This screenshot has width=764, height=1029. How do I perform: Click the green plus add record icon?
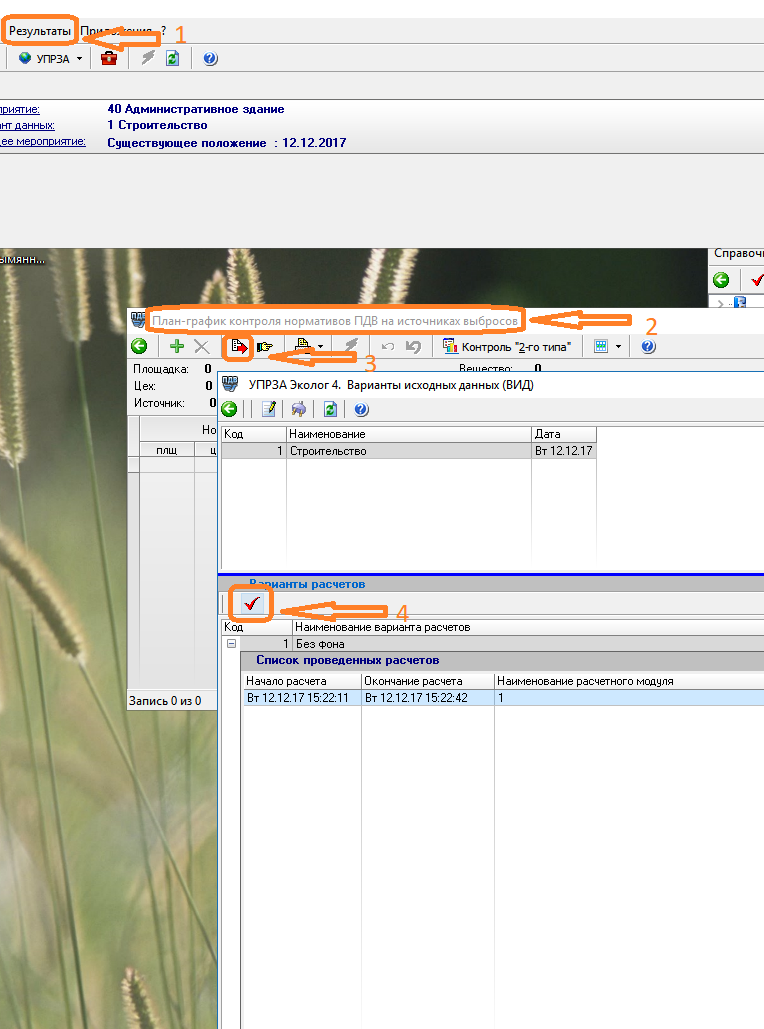coord(177,347)
